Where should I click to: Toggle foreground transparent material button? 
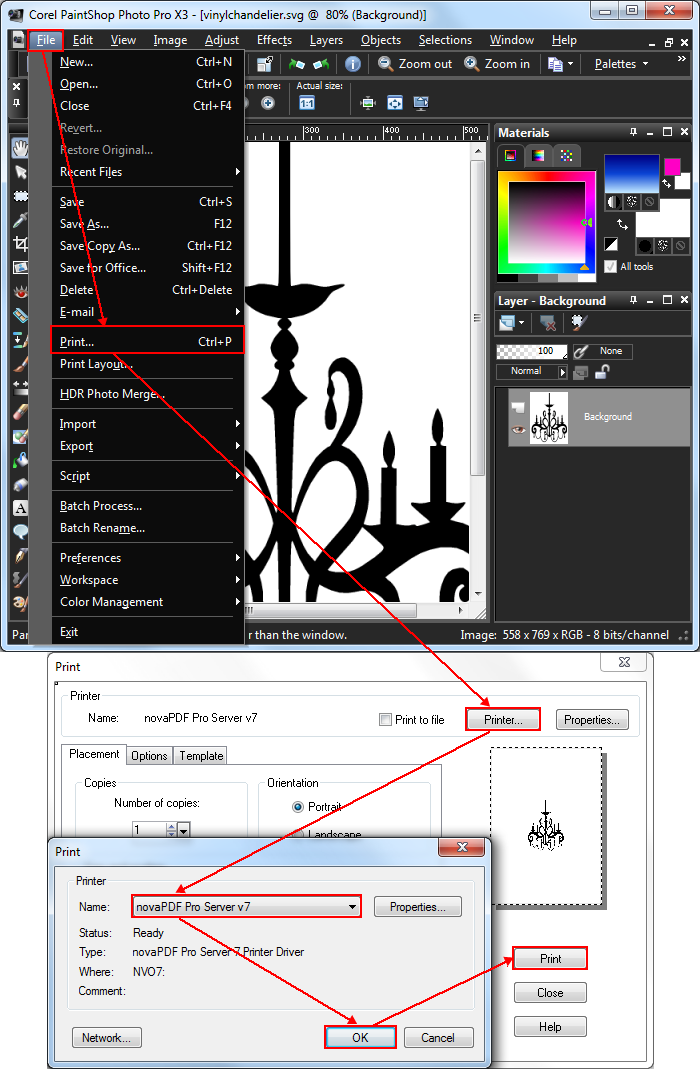650,202
